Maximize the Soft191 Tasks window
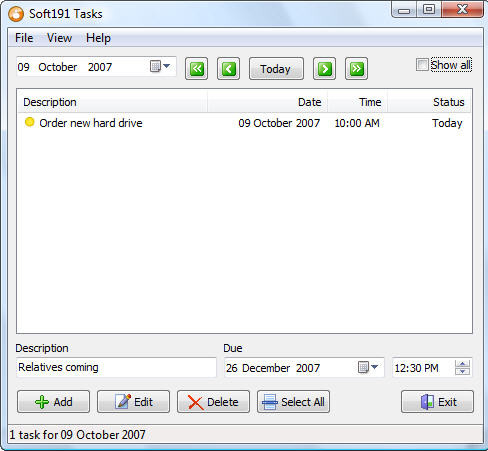This screenshot has height=451, width=488. pyautogui.click(x=429, y=9)
